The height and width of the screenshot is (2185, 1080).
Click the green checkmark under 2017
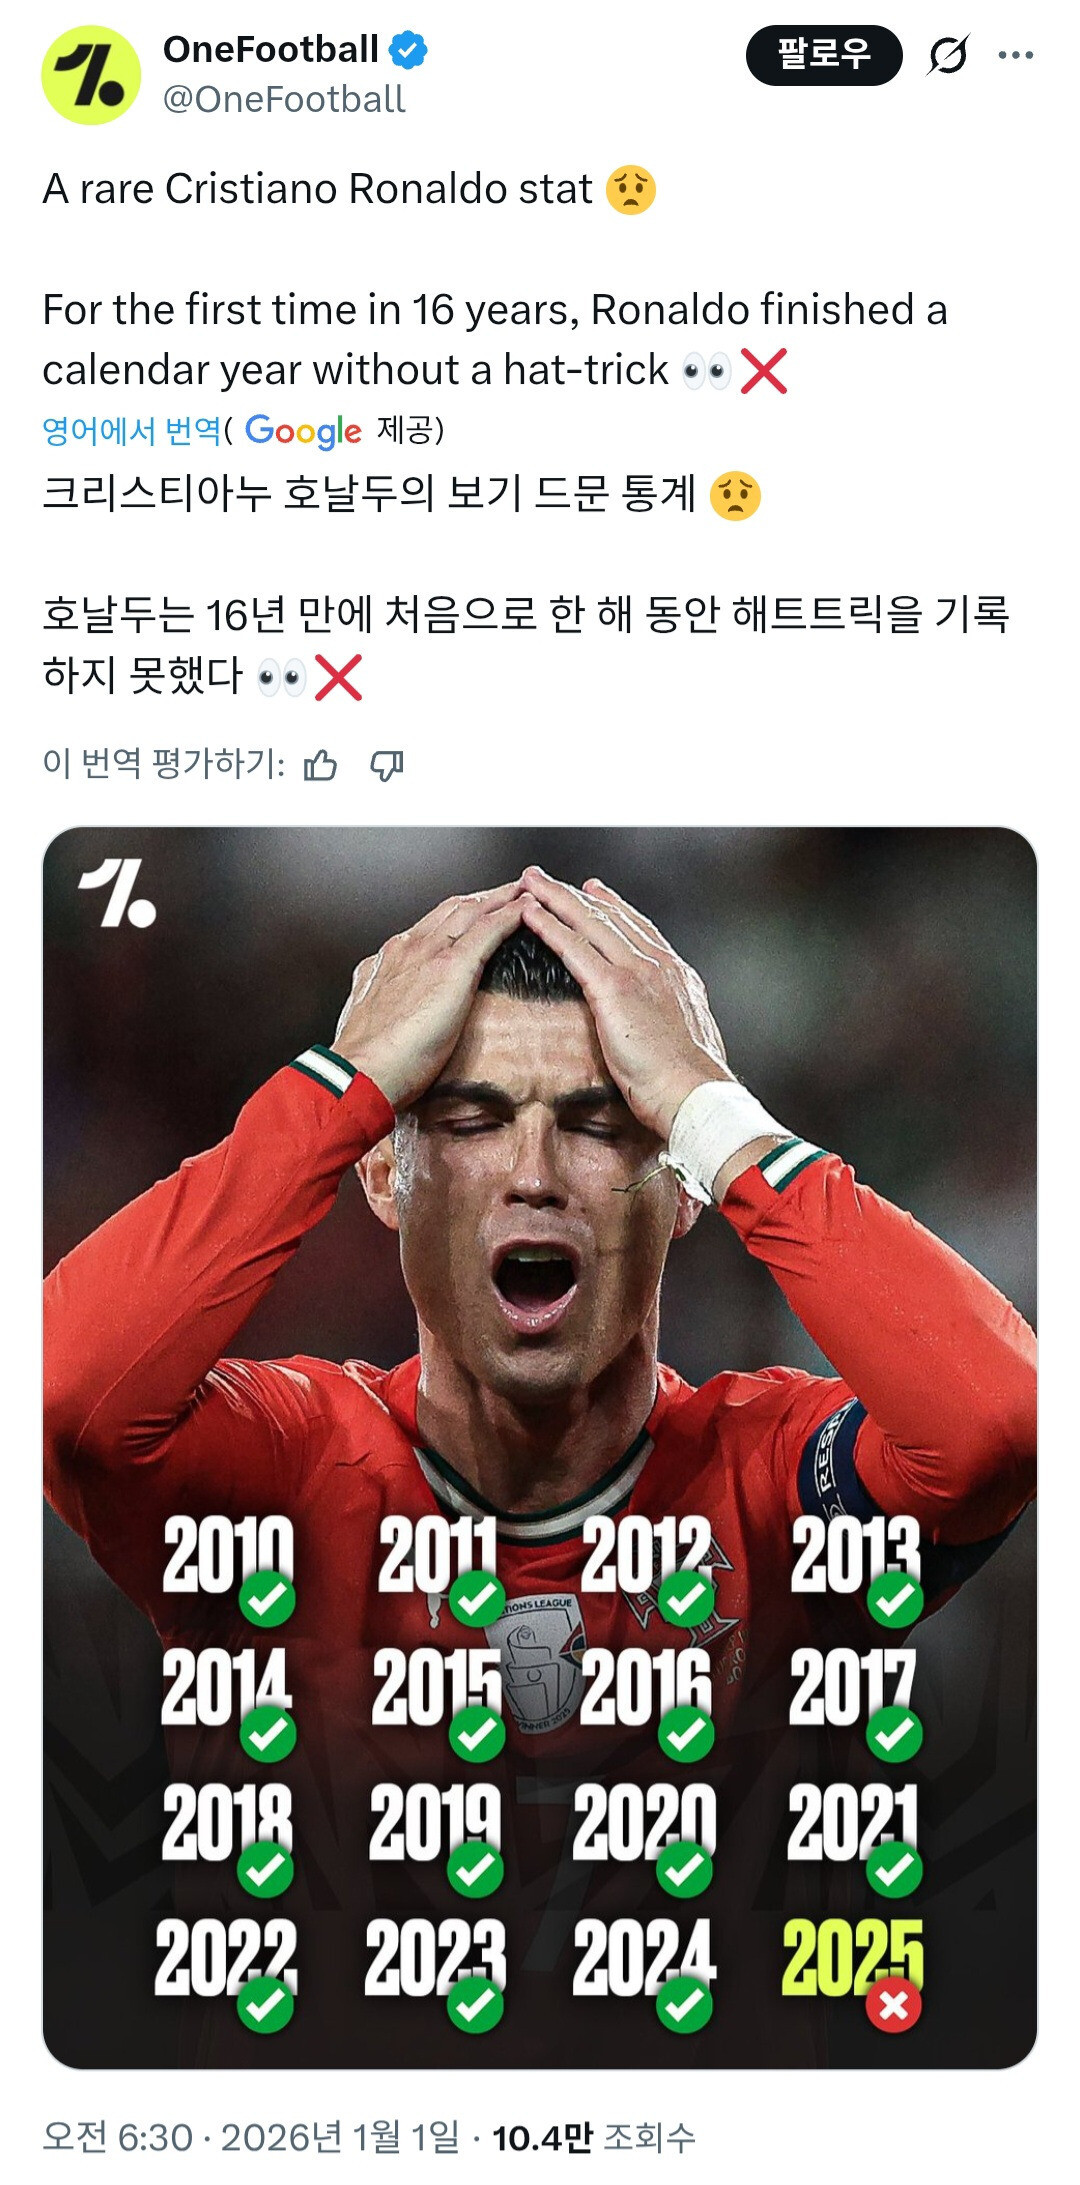coord(894,1734)
